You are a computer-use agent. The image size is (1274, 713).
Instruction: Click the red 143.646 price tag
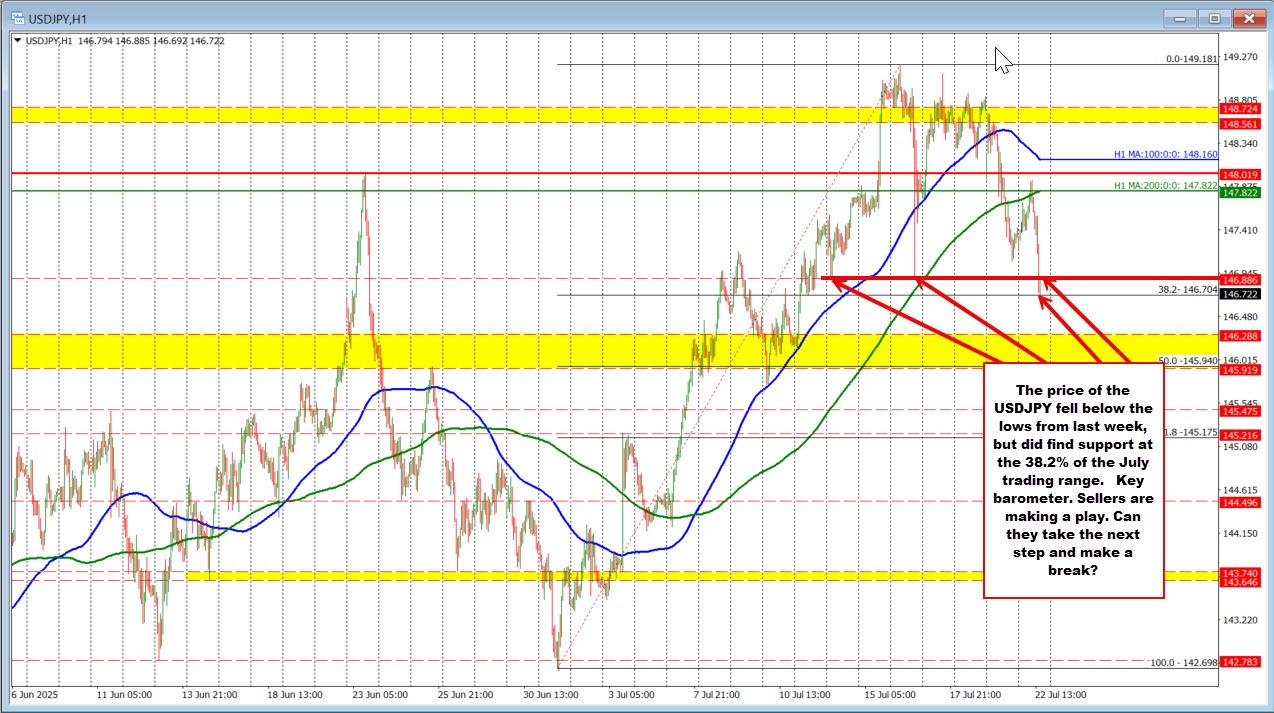pyautogui.click(x=1240, y=582)
